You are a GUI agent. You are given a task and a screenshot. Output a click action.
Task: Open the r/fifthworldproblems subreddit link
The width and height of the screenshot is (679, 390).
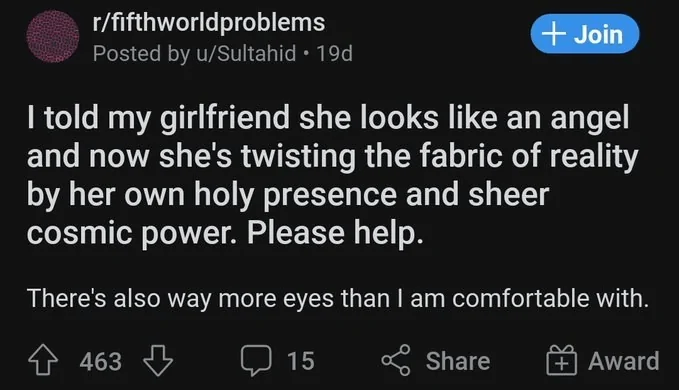pos(209,22)
